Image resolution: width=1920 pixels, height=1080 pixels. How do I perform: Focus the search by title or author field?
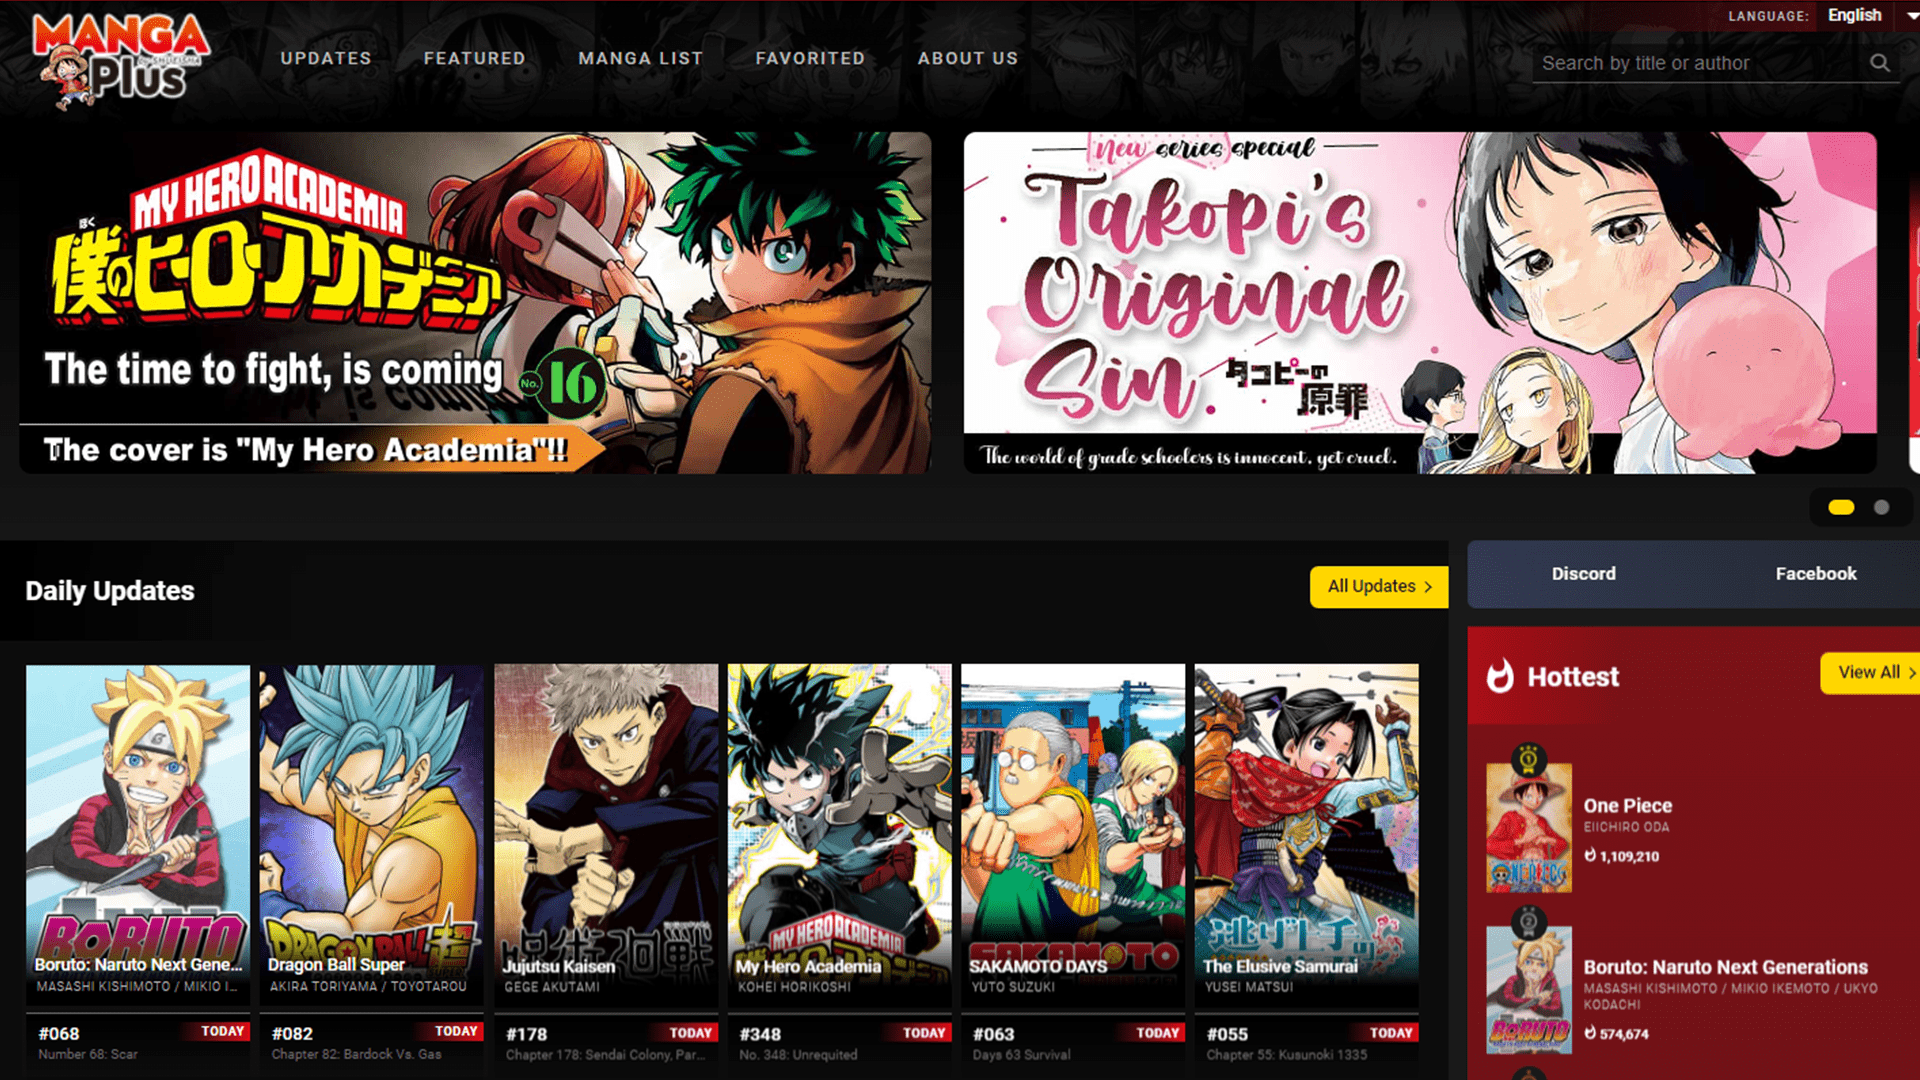[x=1700, y=63]
